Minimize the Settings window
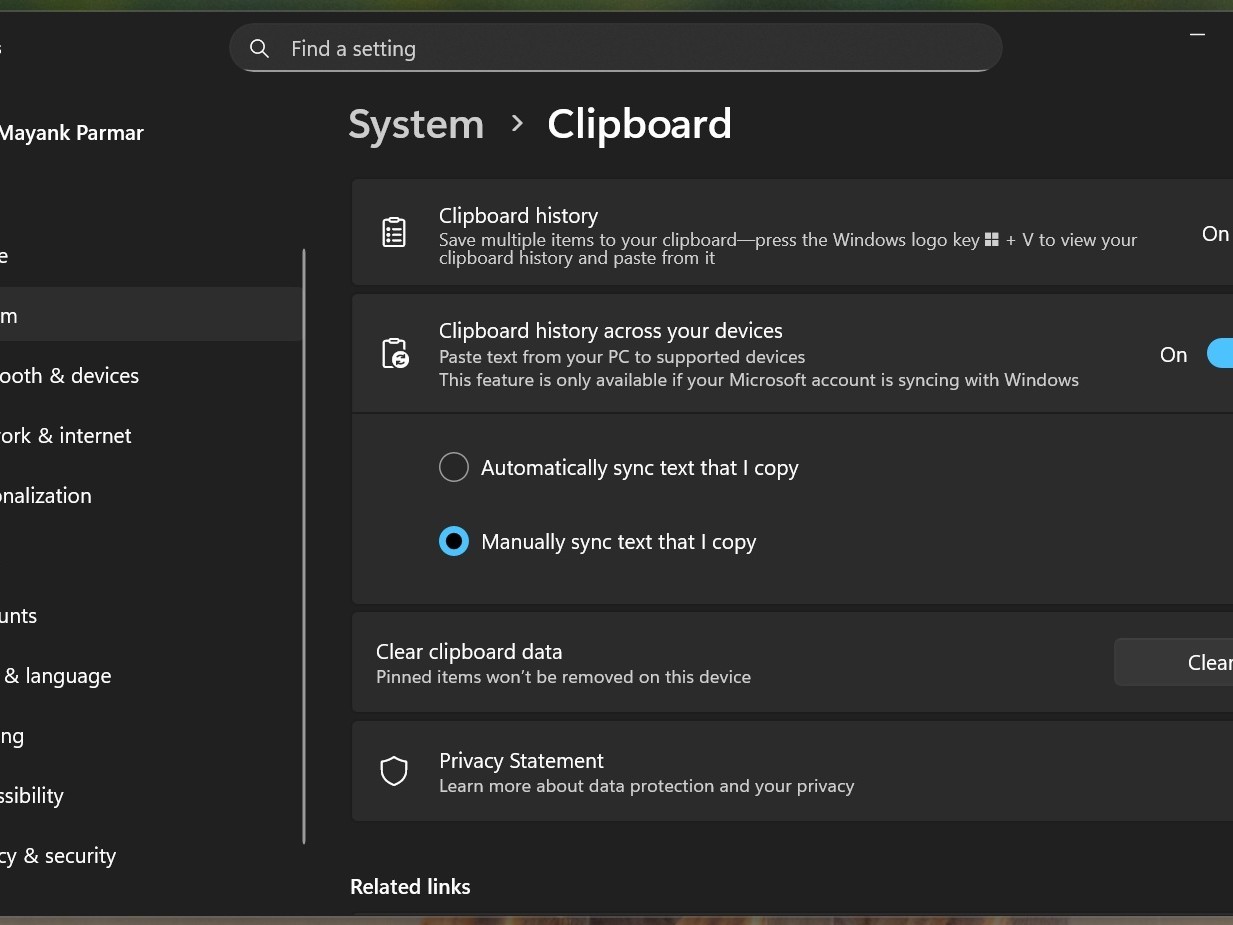The height and width of the screenshot is (925, 1233). tap(1197, 35)
